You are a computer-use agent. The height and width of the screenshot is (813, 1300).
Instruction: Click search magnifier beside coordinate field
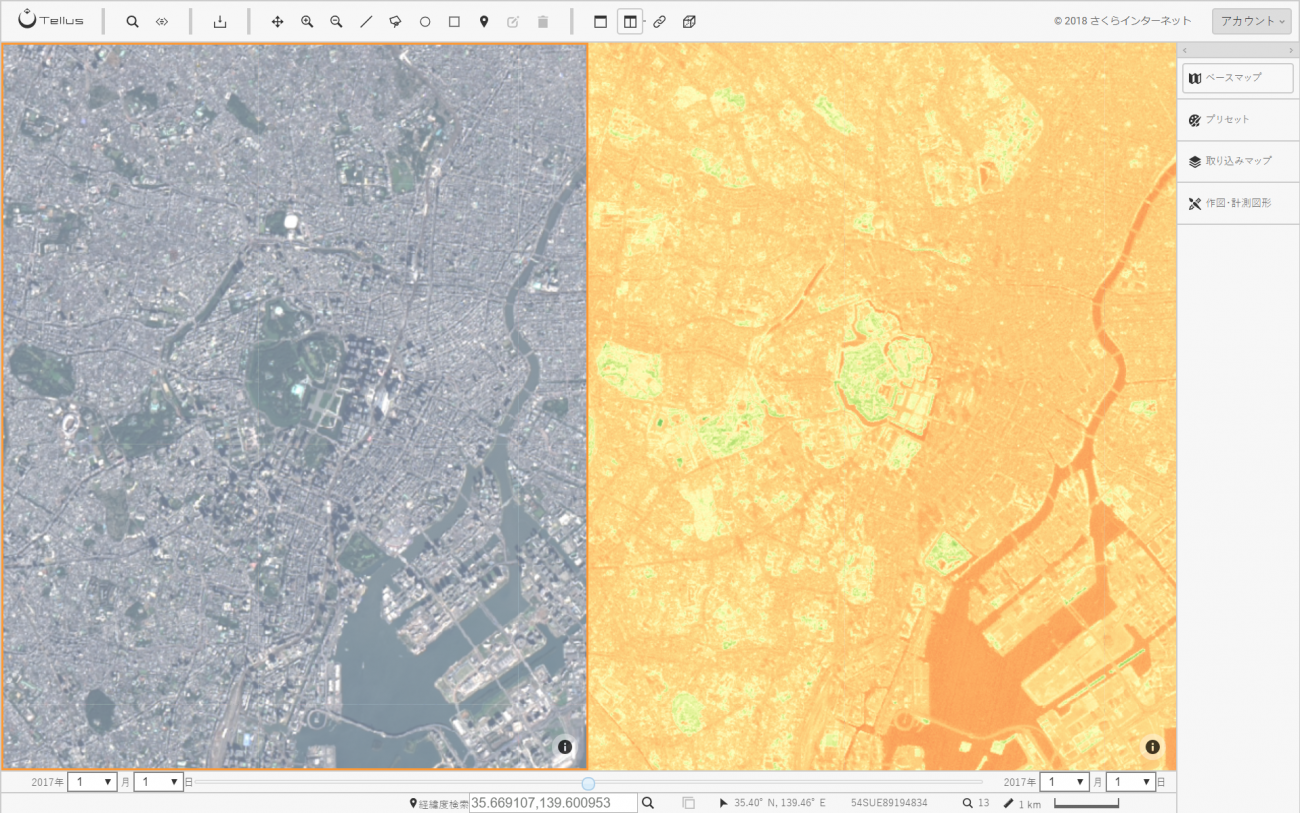(648, 803)
